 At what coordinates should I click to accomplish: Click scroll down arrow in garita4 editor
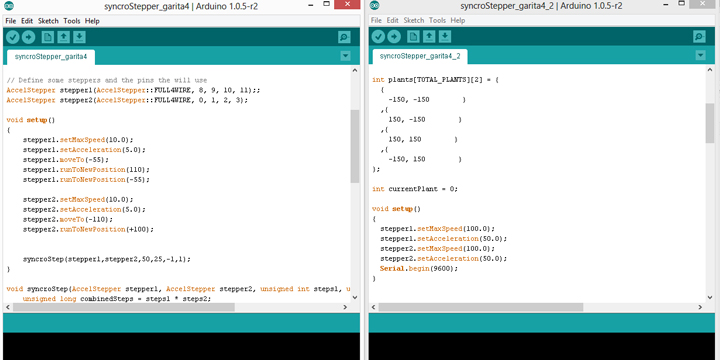click(x=355, y=298)
